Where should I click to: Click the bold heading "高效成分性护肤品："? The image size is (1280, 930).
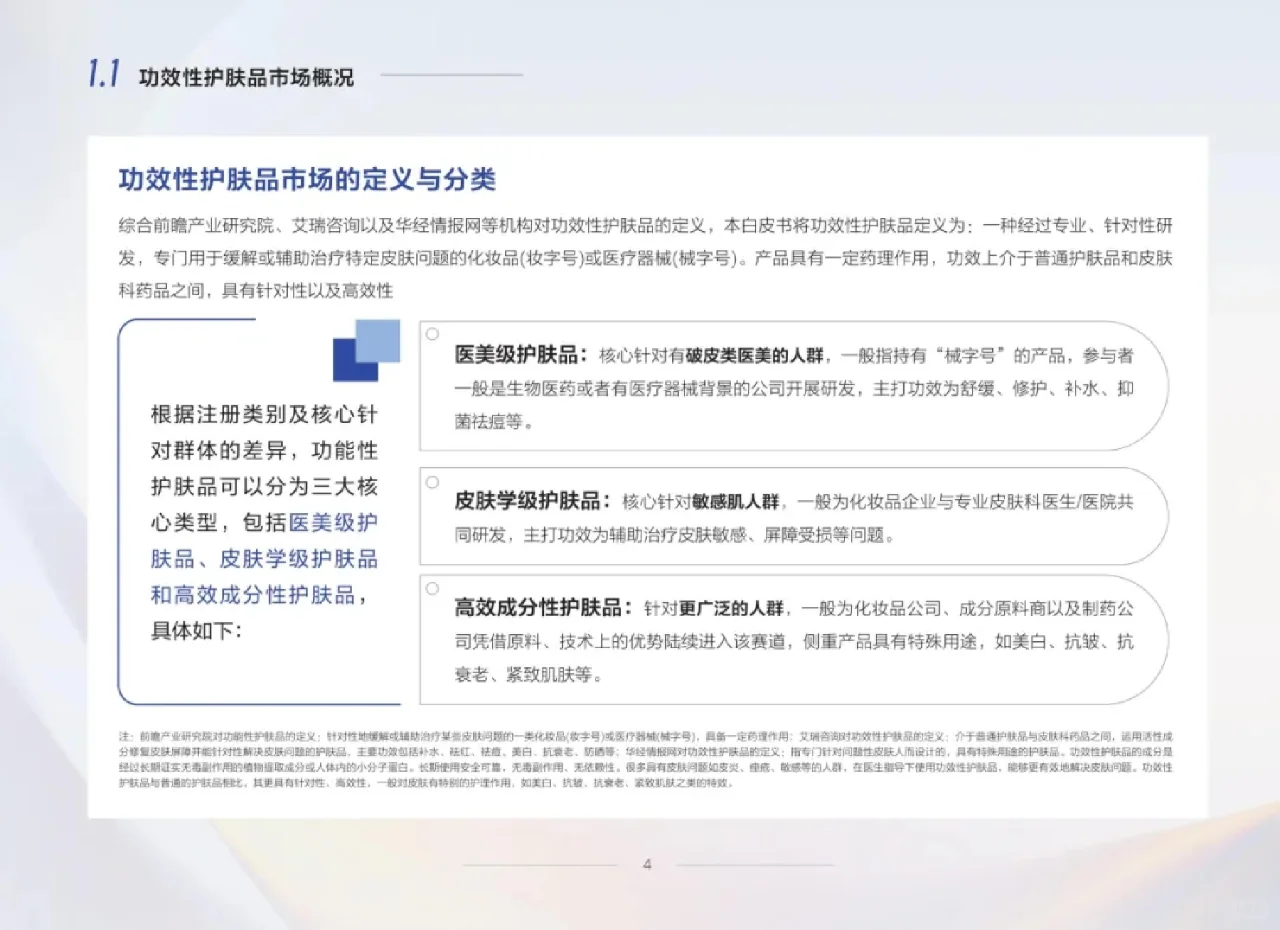click(545, 608)
